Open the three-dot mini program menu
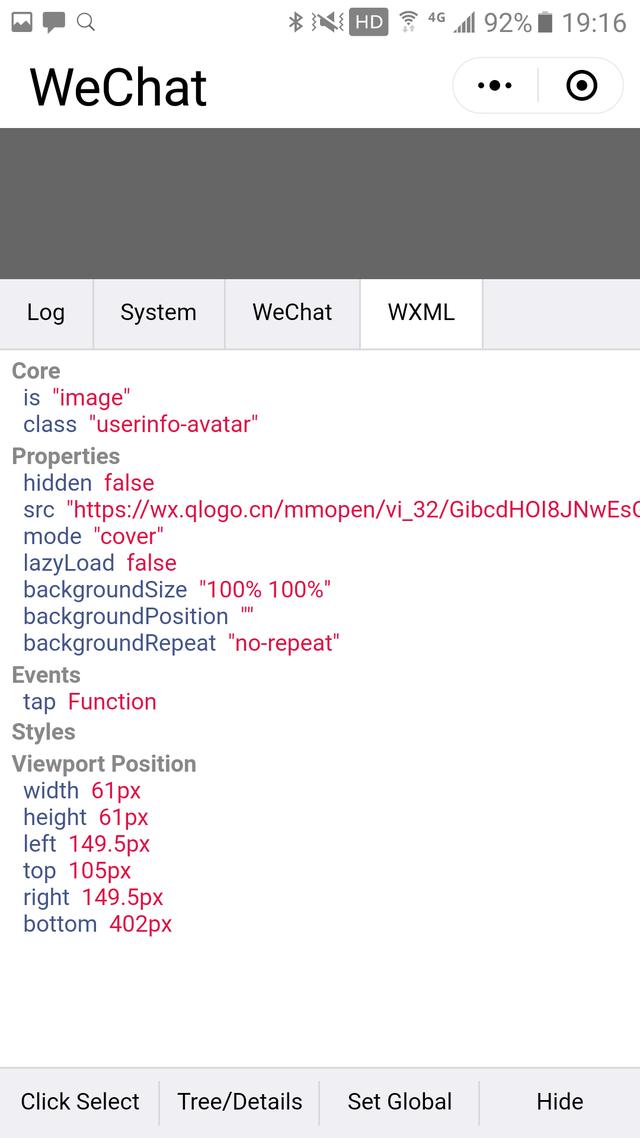This screenshot has width=640, height=1138. pos(495,86)
